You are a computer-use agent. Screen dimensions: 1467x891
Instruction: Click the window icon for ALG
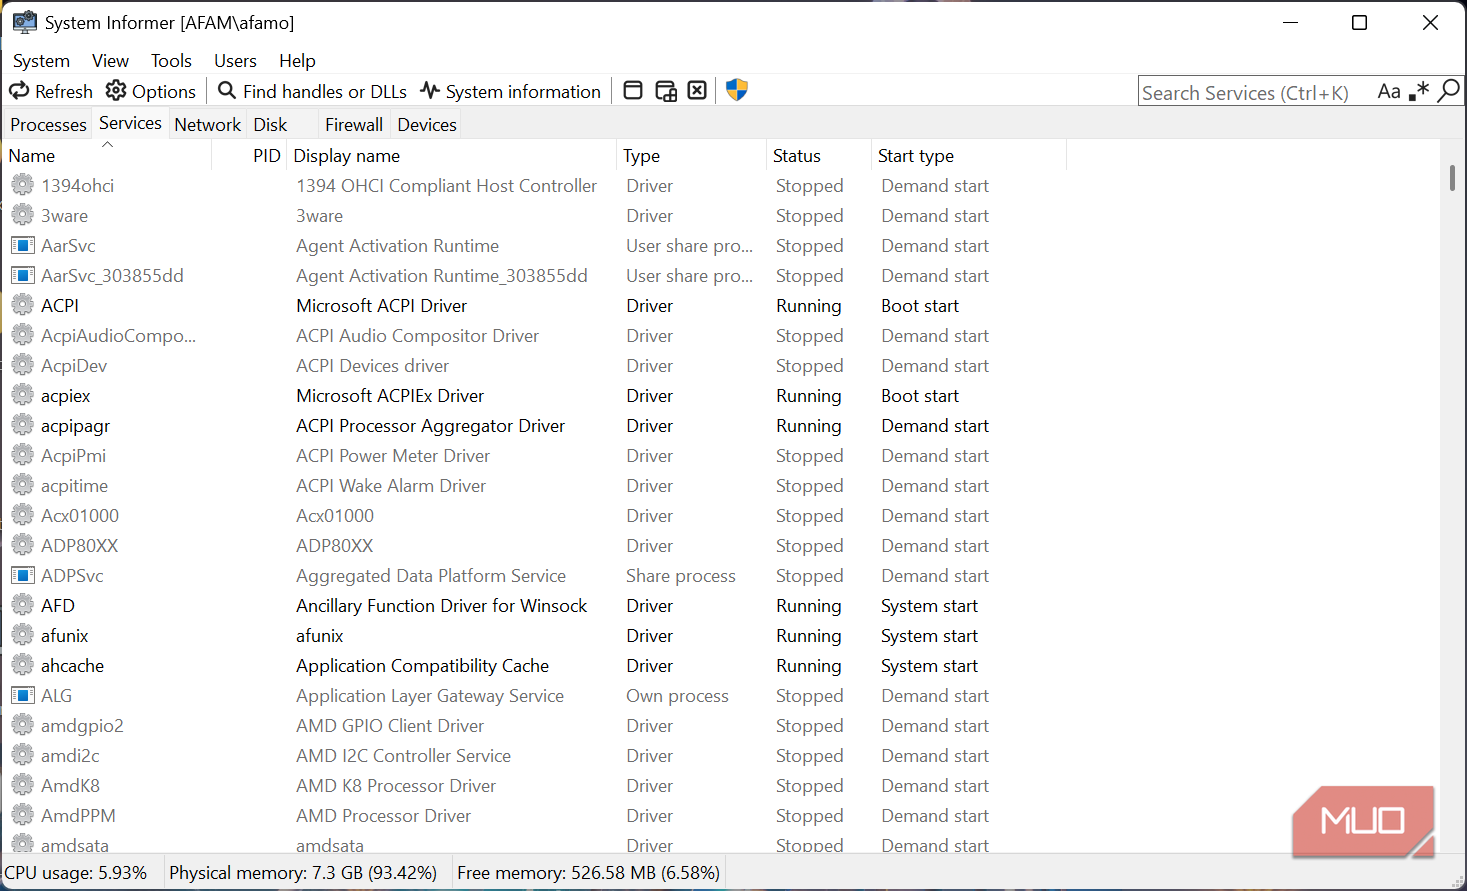[22, 695]
